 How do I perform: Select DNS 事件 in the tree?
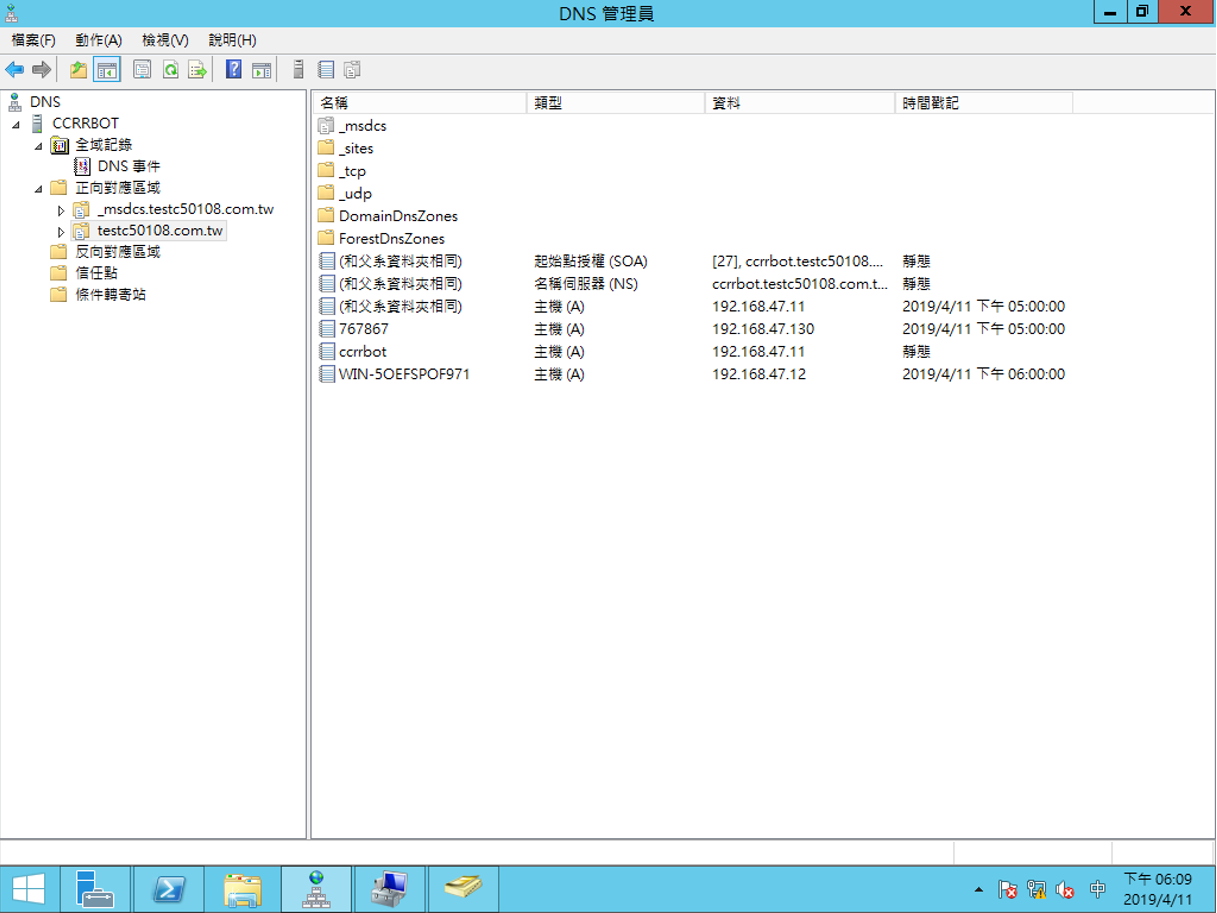click(x=129, y=166)
